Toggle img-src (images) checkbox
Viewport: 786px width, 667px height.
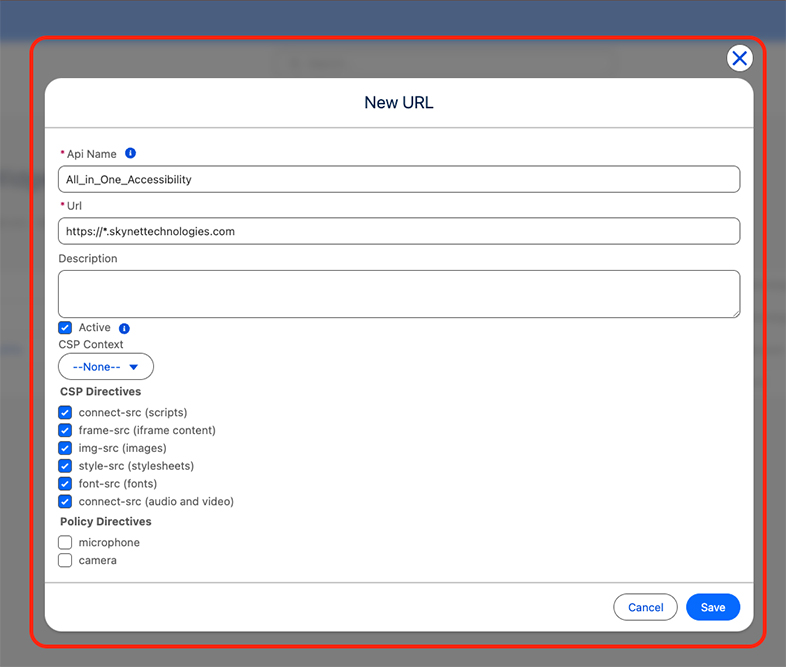(x=65, y=448)
